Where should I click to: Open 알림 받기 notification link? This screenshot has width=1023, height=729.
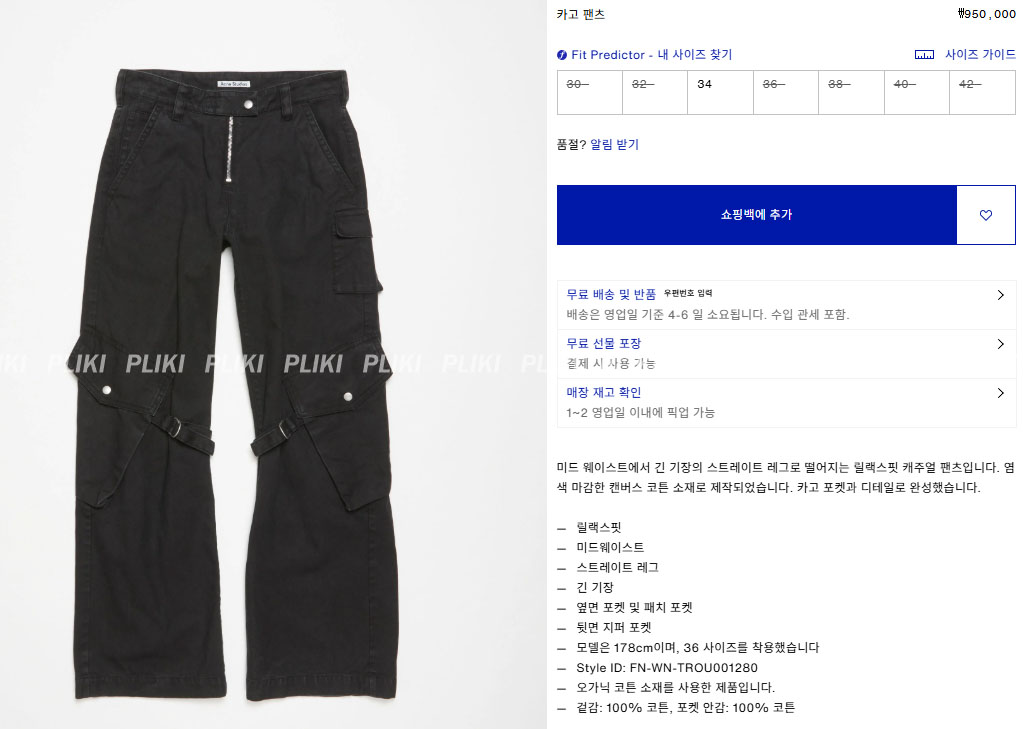coord(615,144)
